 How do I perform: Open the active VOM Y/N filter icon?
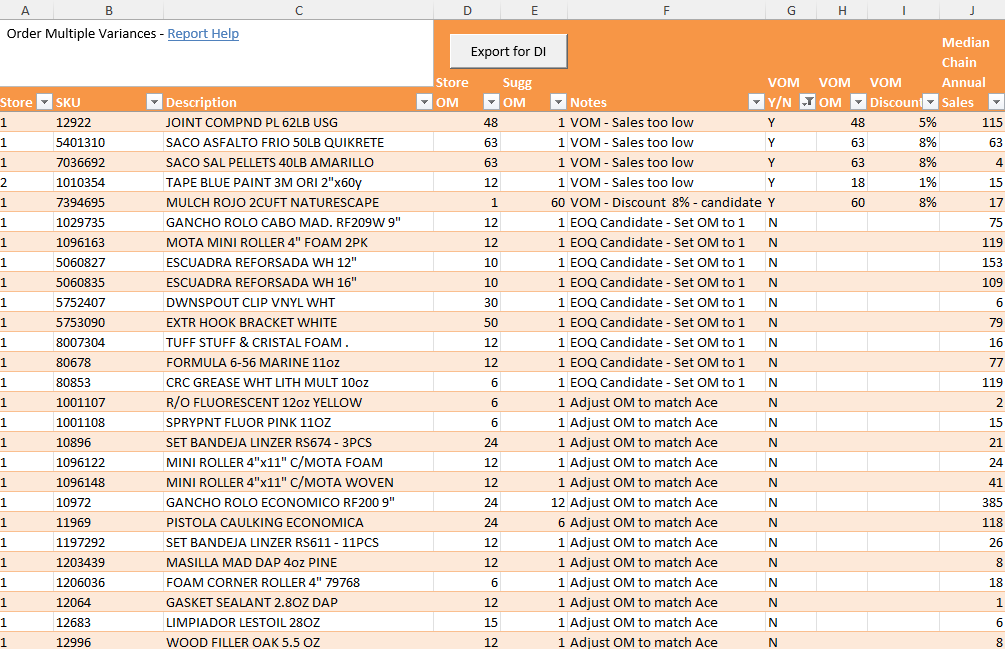[808, 102]
